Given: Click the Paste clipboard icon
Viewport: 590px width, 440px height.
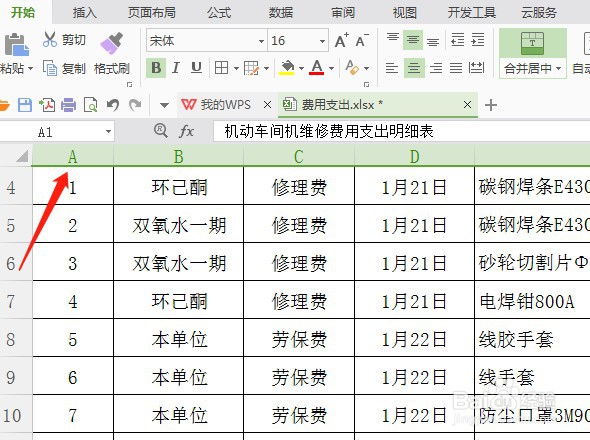Looking at the screenshot, I should click(17, 45).
